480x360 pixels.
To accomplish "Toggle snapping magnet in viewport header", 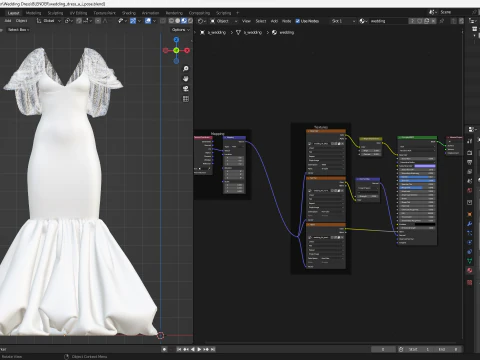I will tap(79, 21).
